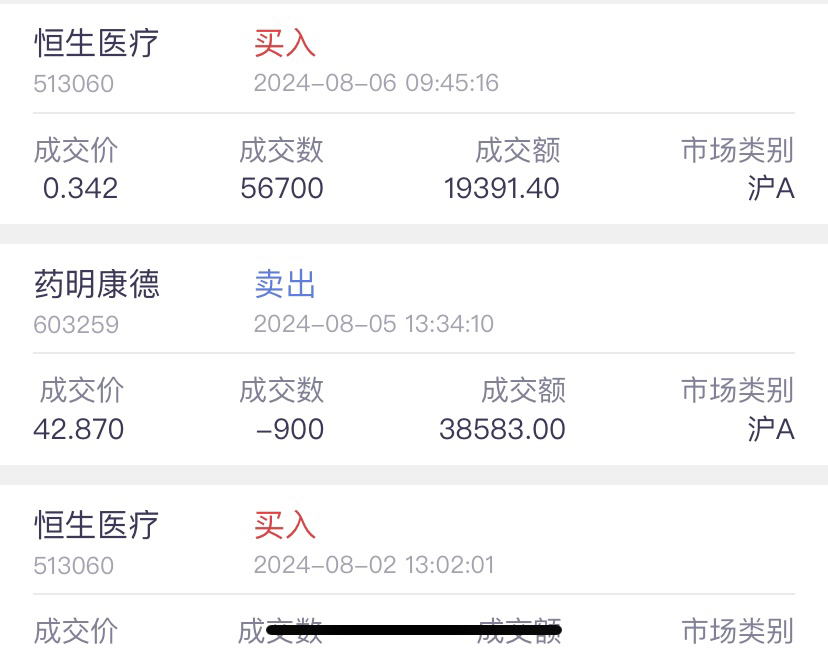Open the first 恒生医疗 trade record

414,114
